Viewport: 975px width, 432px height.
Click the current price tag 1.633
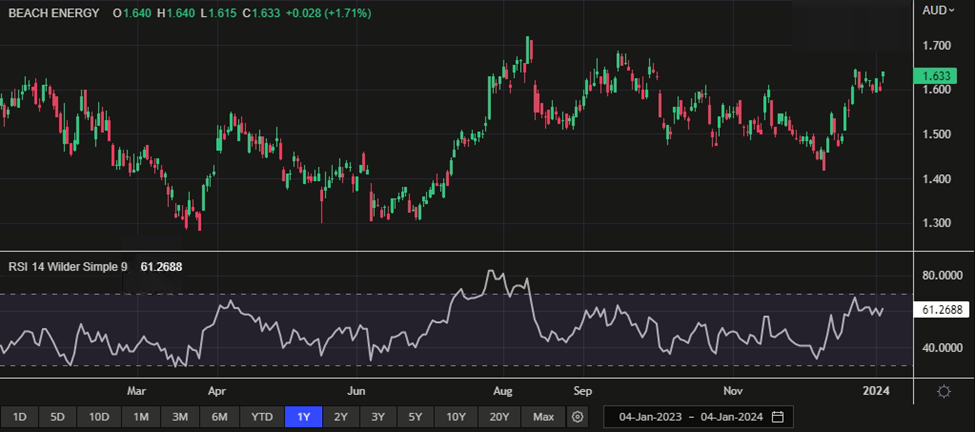[933, 76]
